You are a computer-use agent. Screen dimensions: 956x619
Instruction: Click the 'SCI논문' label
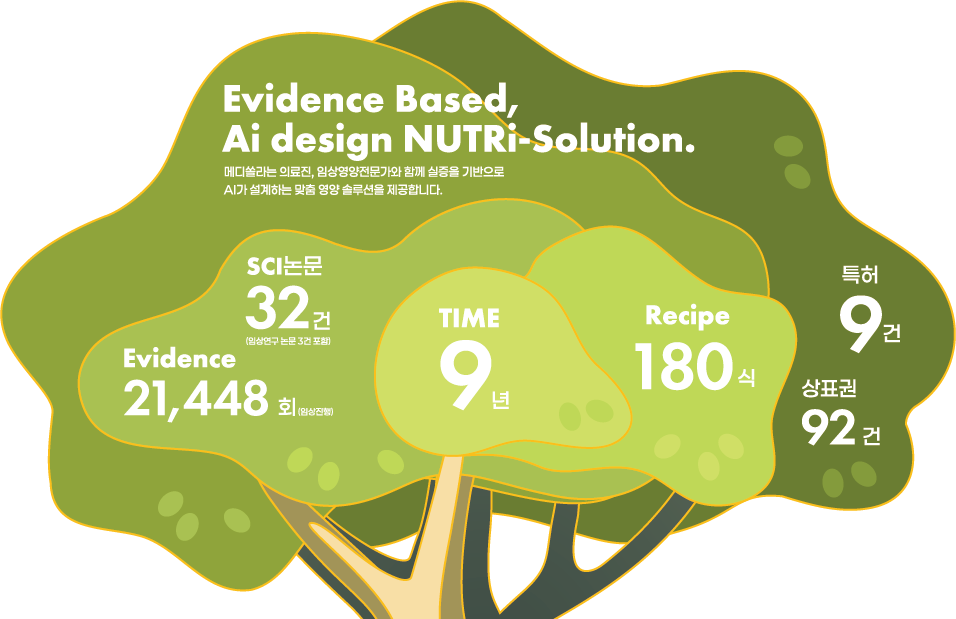click(x=285, y=267)
